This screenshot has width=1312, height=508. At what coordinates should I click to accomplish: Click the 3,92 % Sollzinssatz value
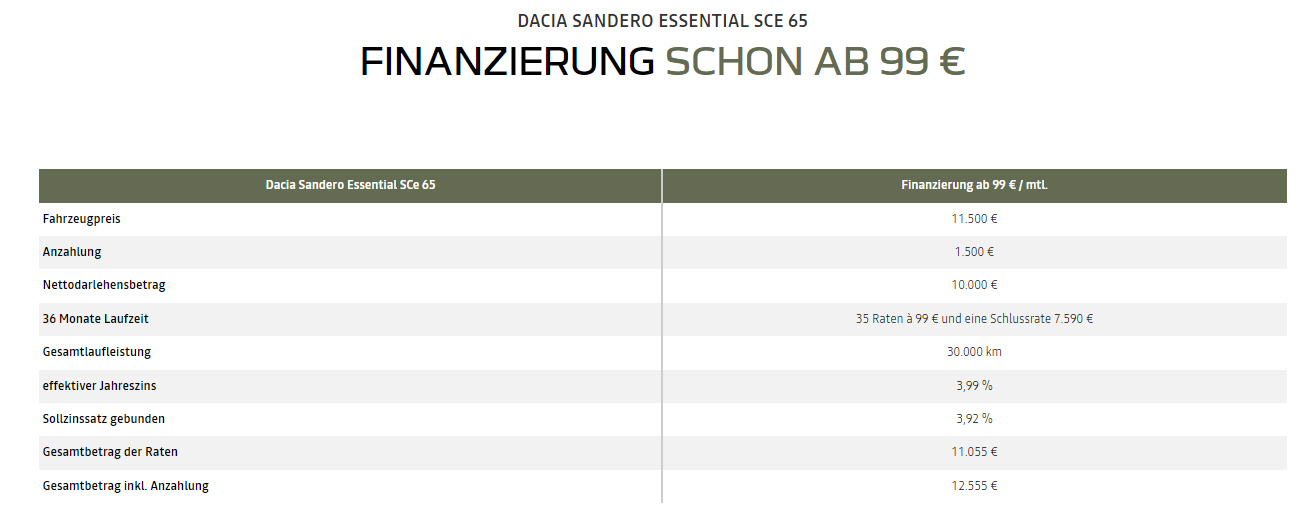point(975,419)
